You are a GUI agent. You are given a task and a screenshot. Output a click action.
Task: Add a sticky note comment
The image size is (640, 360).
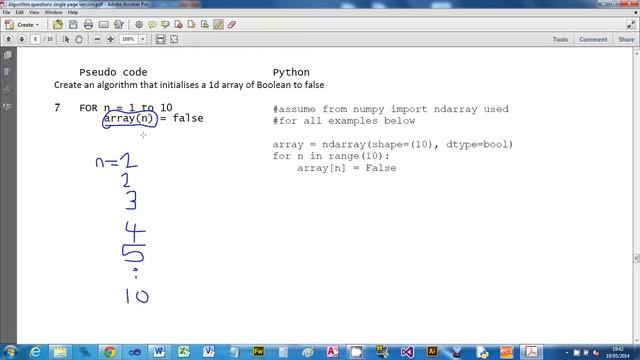[152, 25]
